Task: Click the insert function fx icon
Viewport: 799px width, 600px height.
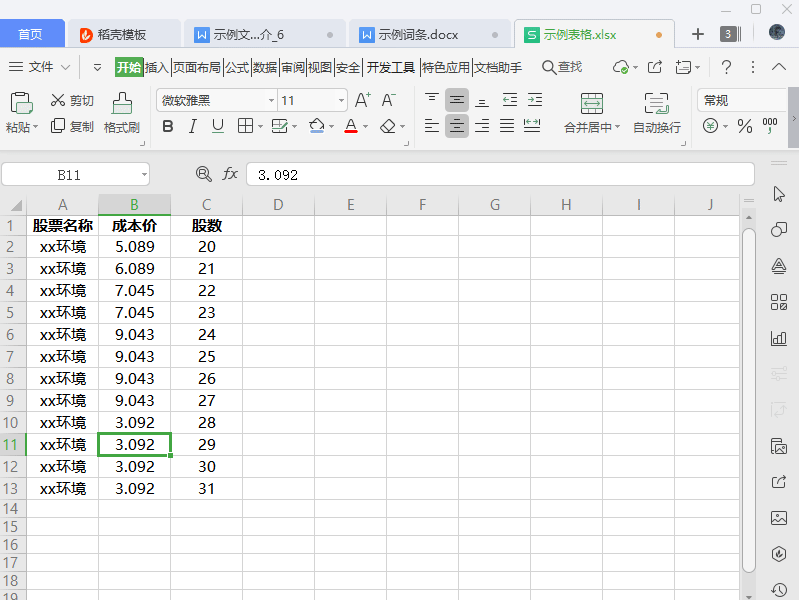Action: pos(230,174)
